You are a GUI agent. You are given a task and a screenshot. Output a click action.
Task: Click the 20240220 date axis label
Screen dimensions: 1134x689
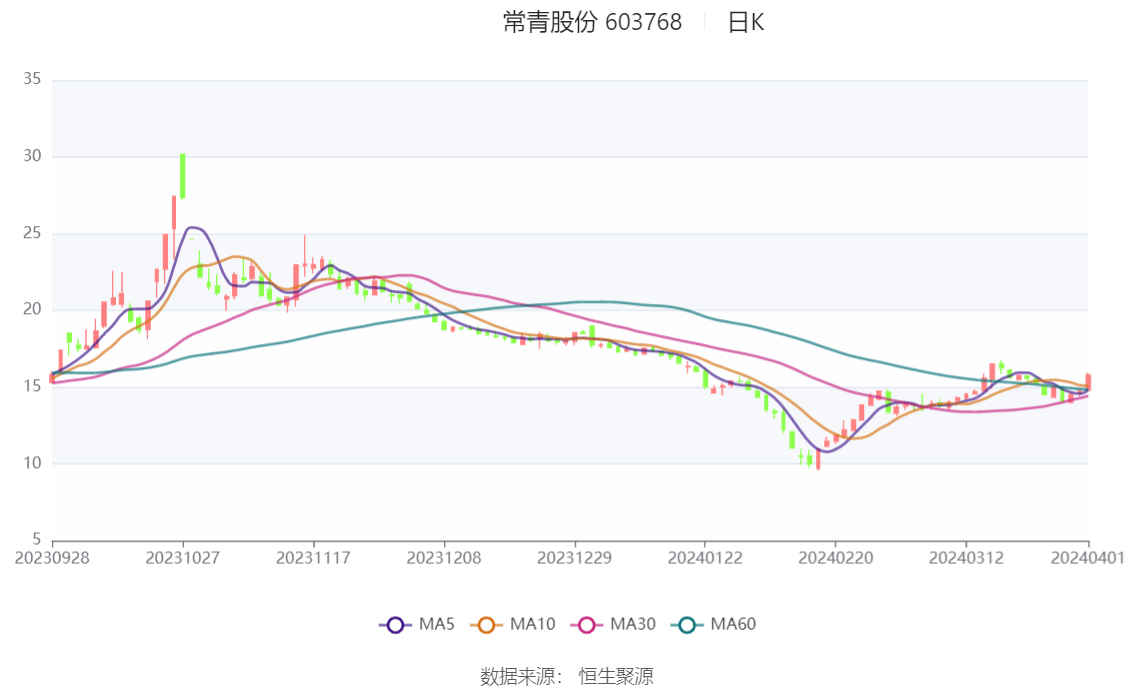tap(835, 558)
